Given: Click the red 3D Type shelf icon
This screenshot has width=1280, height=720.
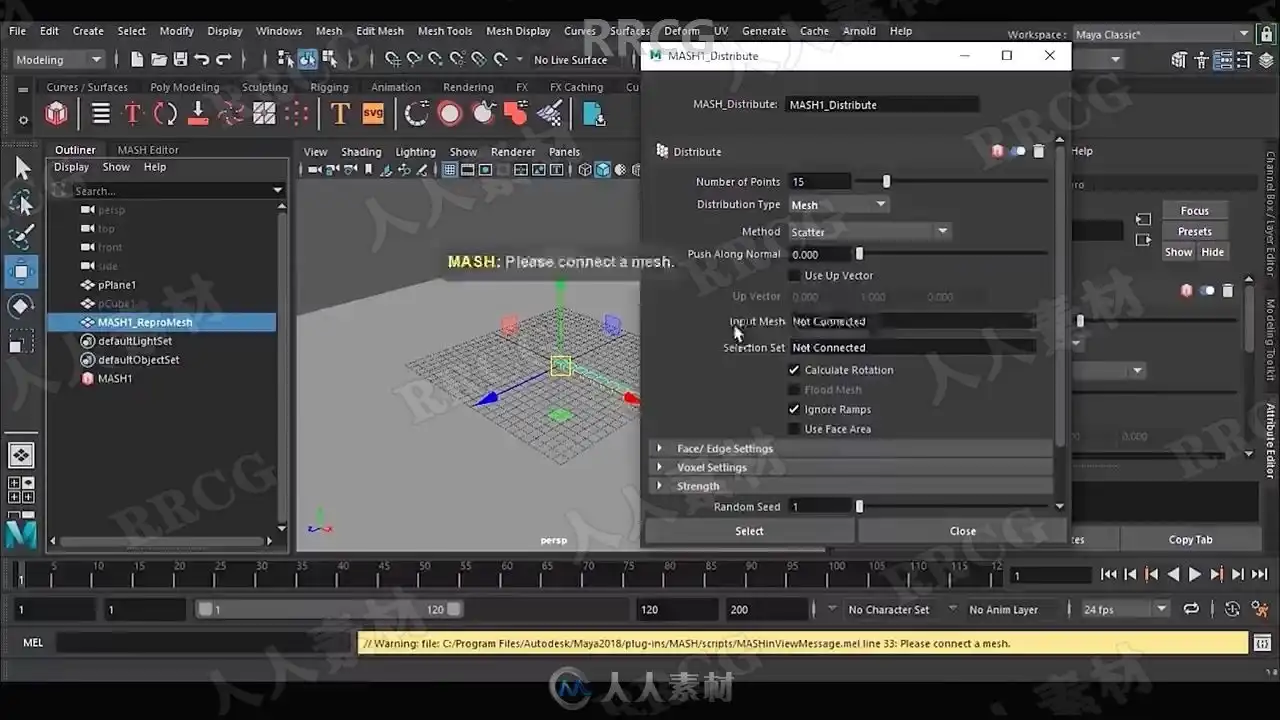Looking at the screenshot, I should pos(132,114).
